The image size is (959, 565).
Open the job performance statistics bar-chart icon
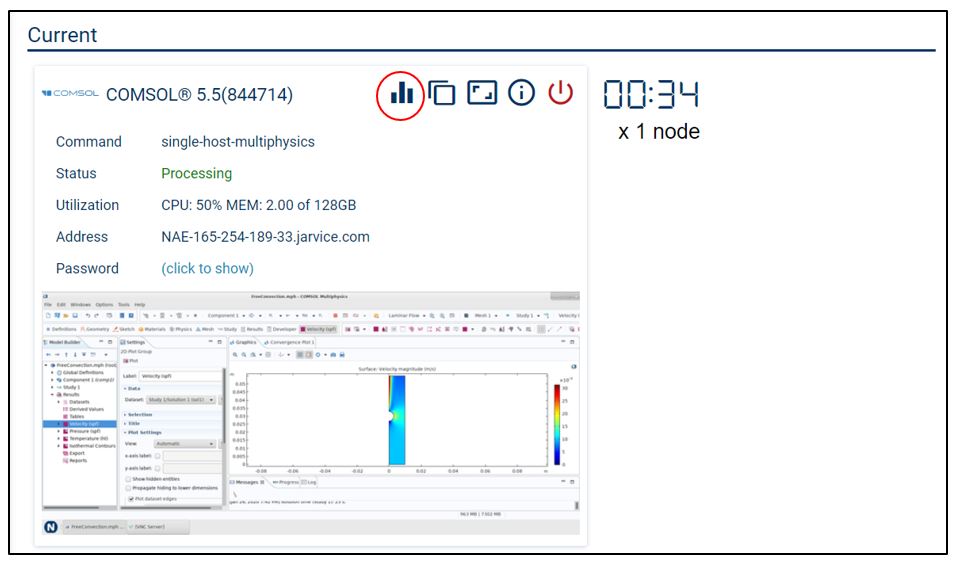click(401, 93)
